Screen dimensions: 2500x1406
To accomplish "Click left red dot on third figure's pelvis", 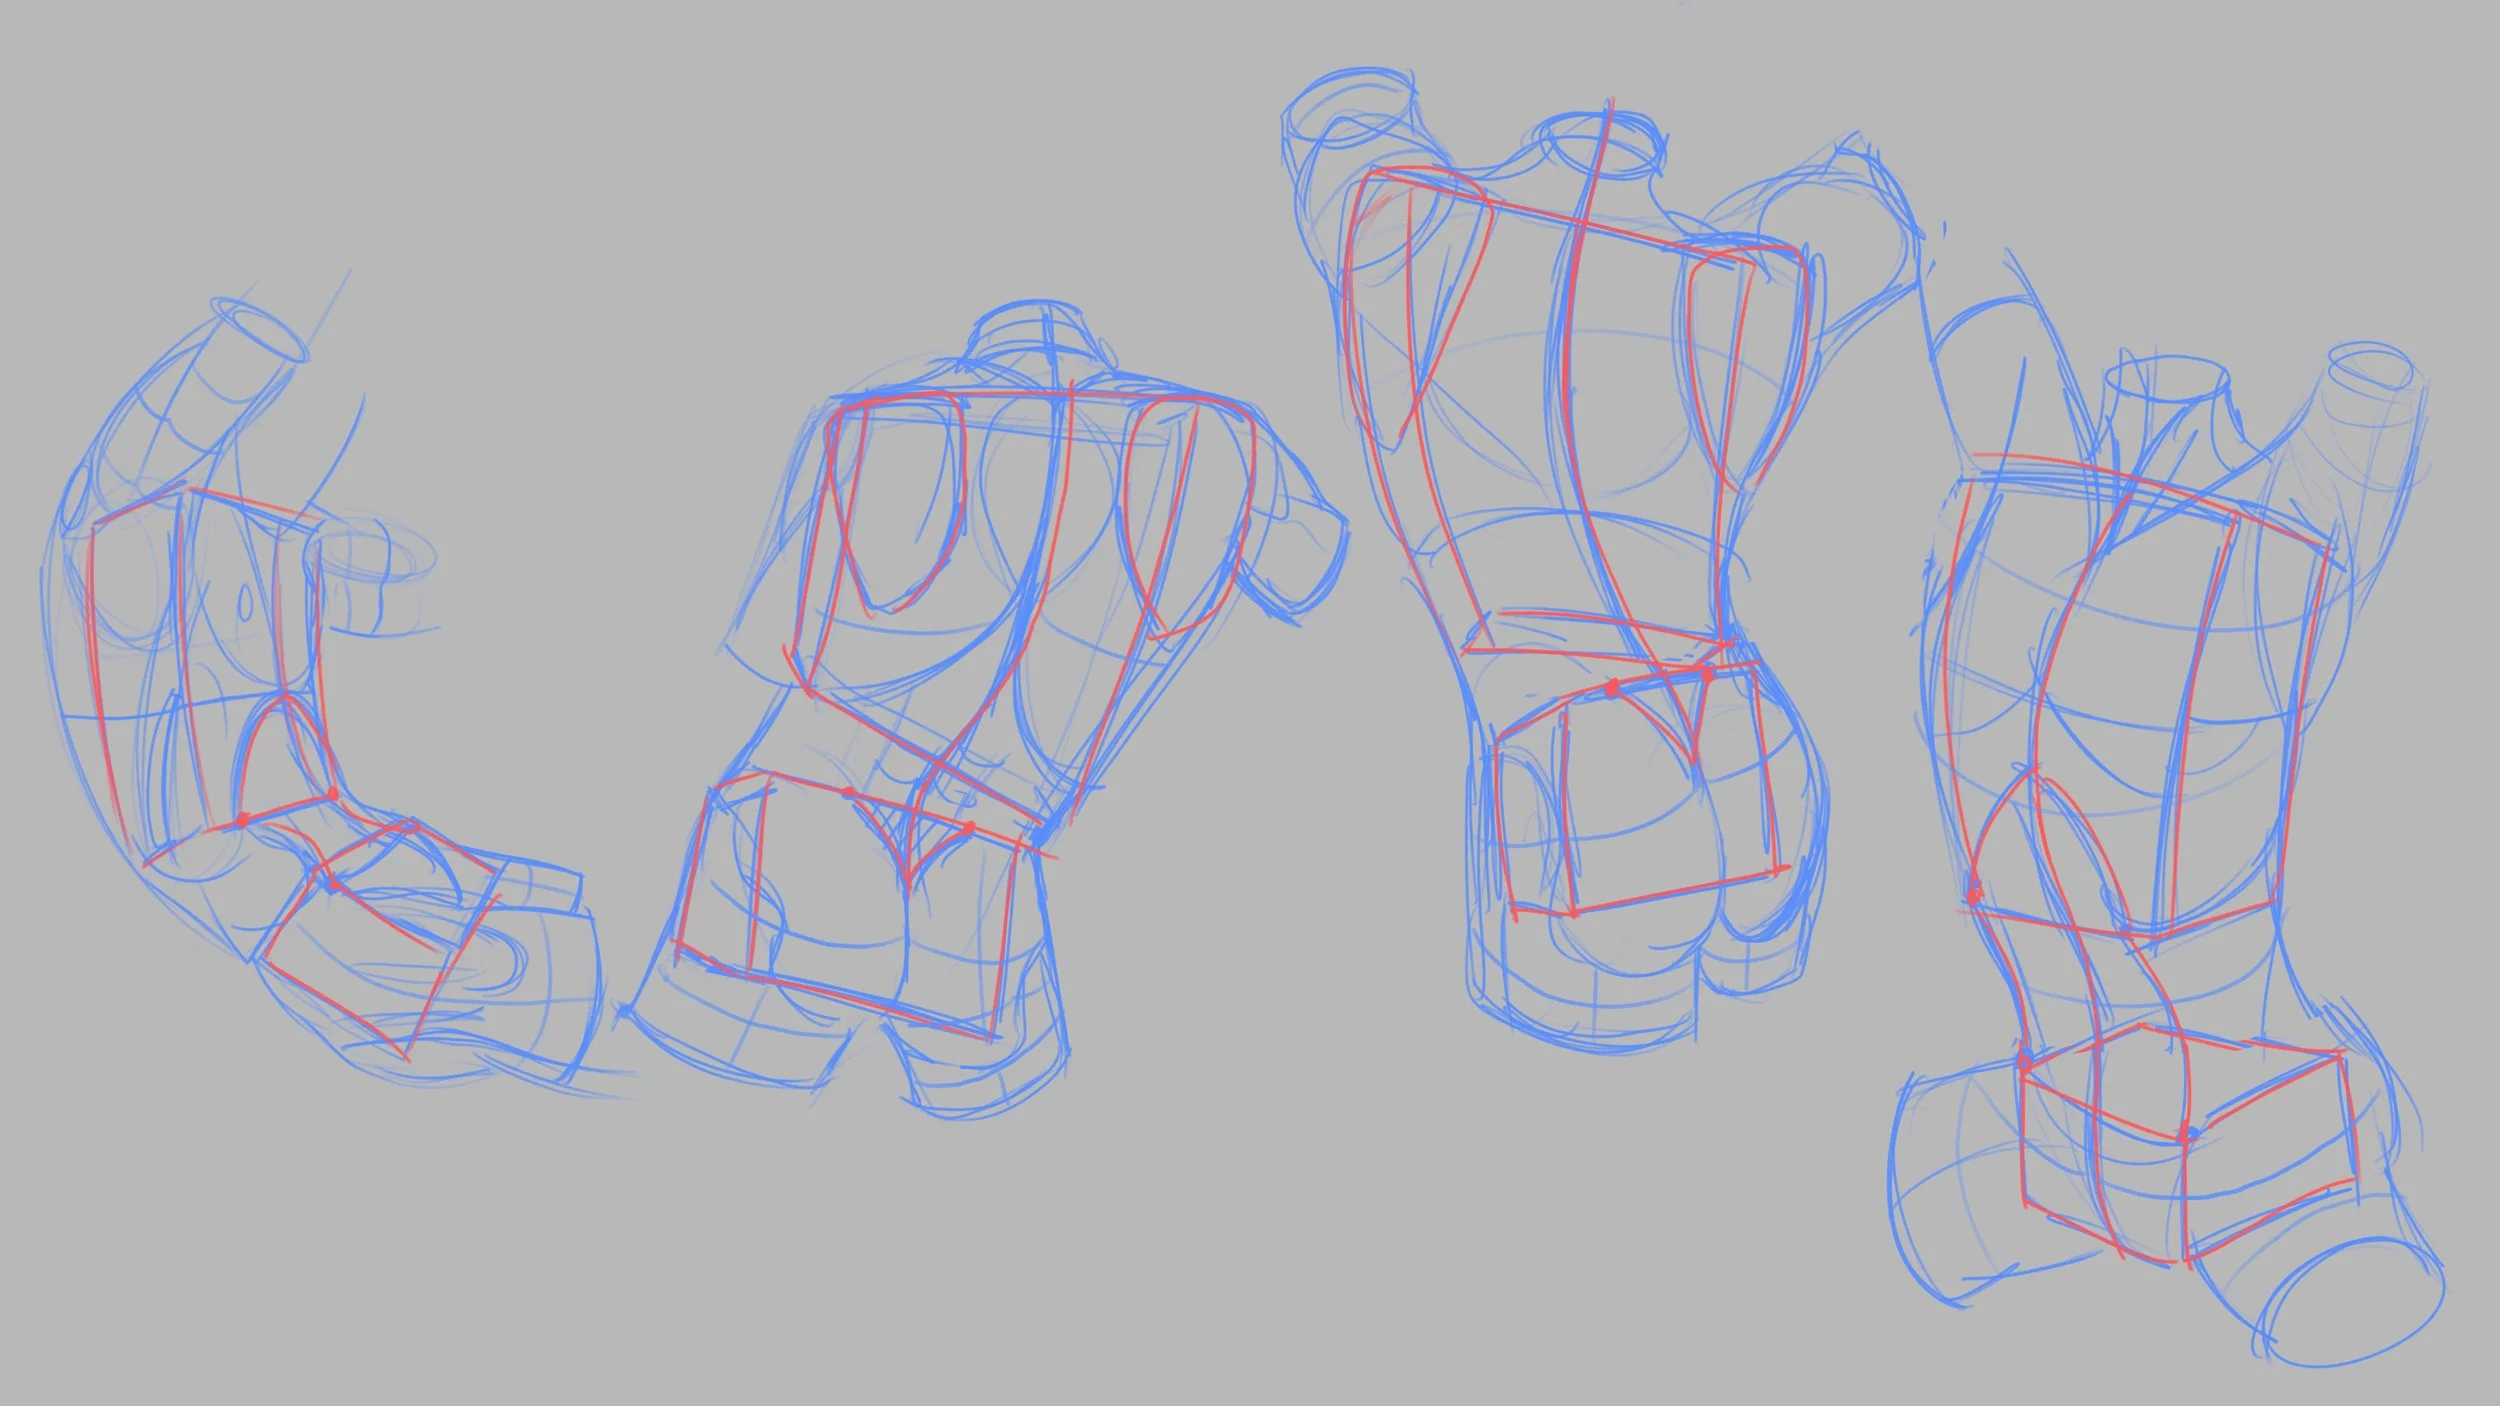I will click(x=1612, y=687).
